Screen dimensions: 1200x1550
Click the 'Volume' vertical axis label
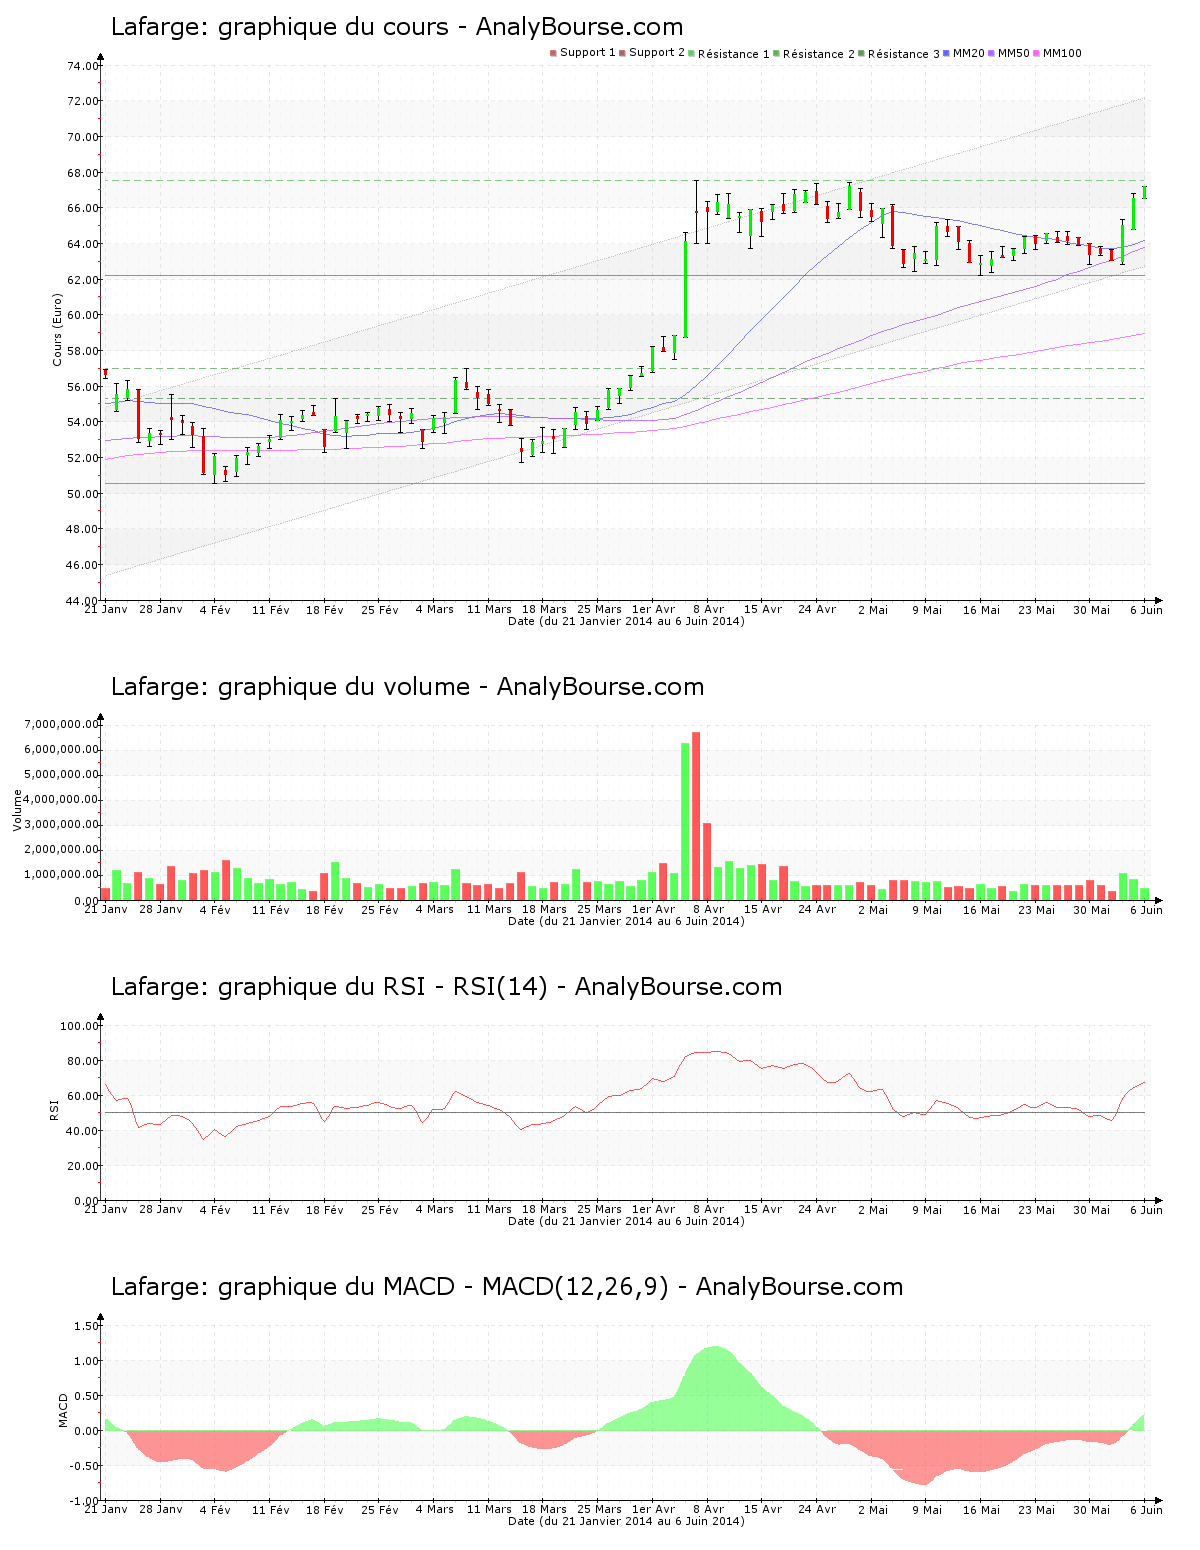coord(17,810)
